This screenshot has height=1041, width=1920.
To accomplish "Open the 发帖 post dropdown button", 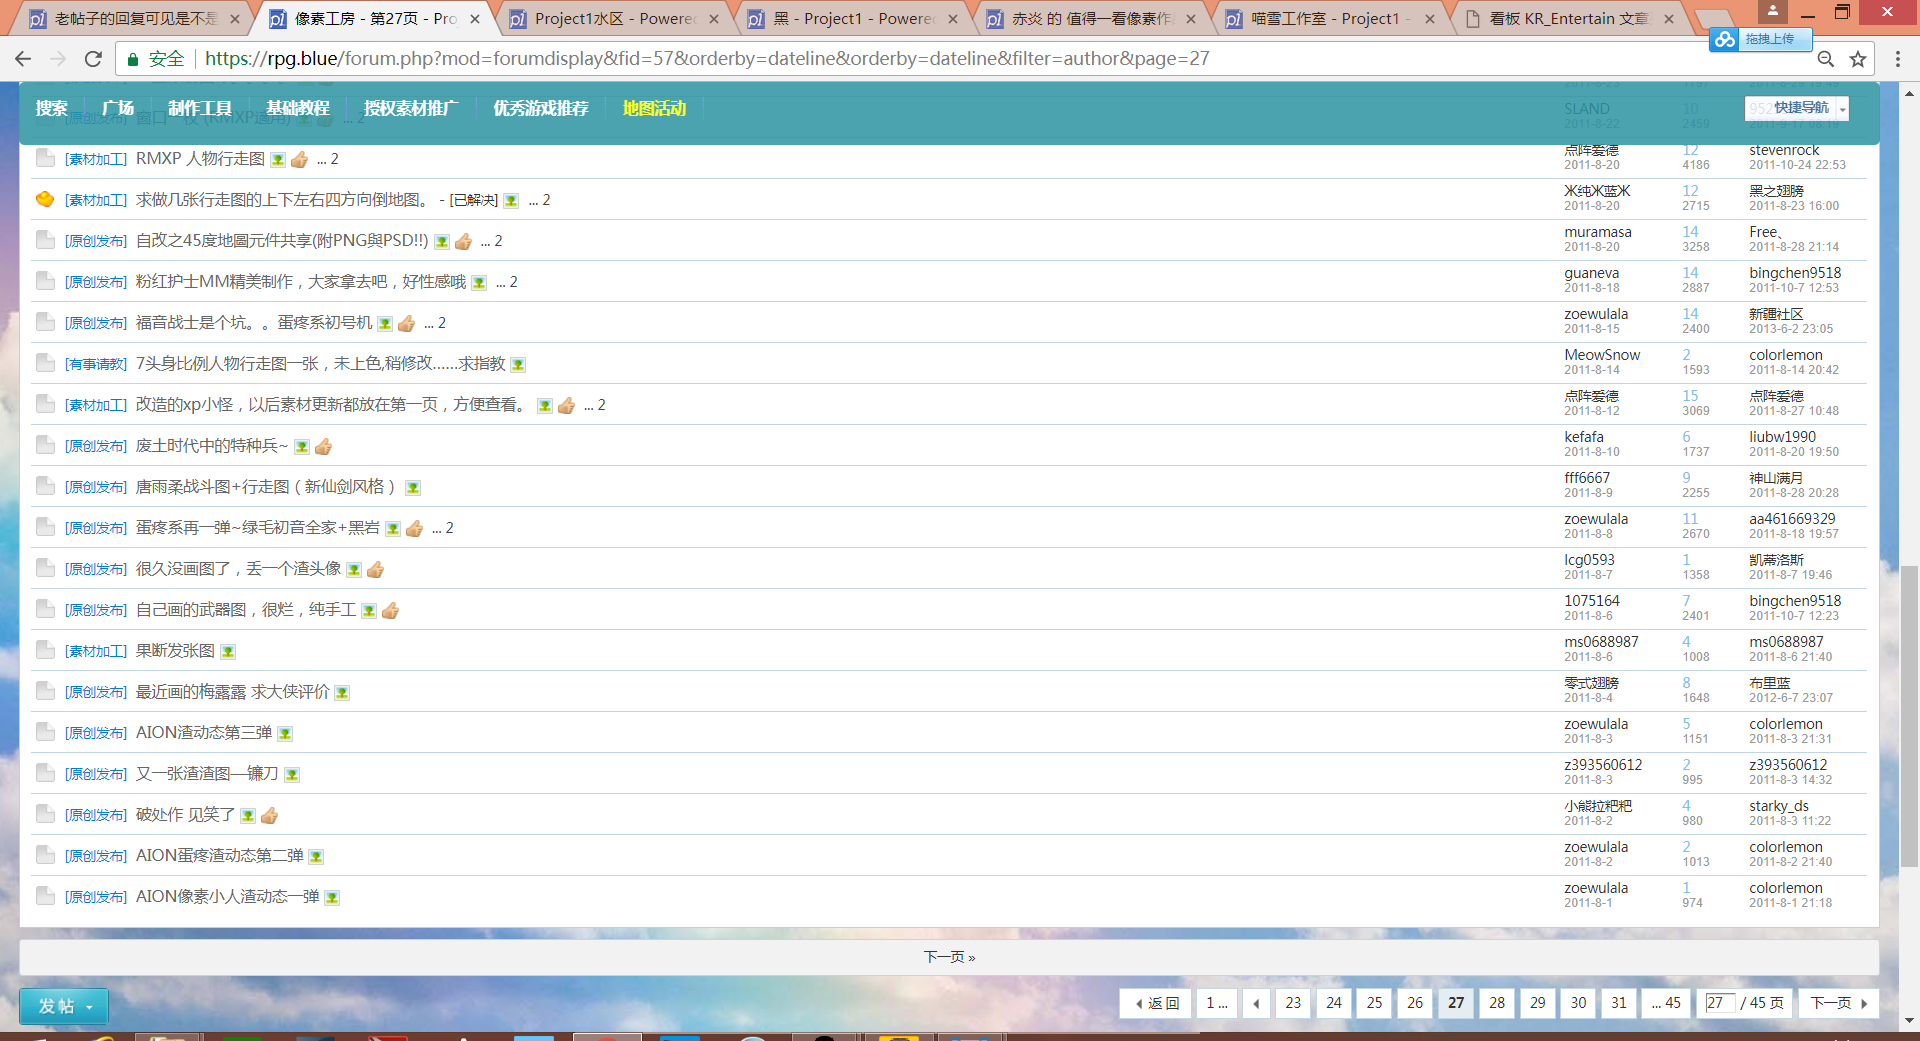I will pyautogui.click(x=64, y=1006).
